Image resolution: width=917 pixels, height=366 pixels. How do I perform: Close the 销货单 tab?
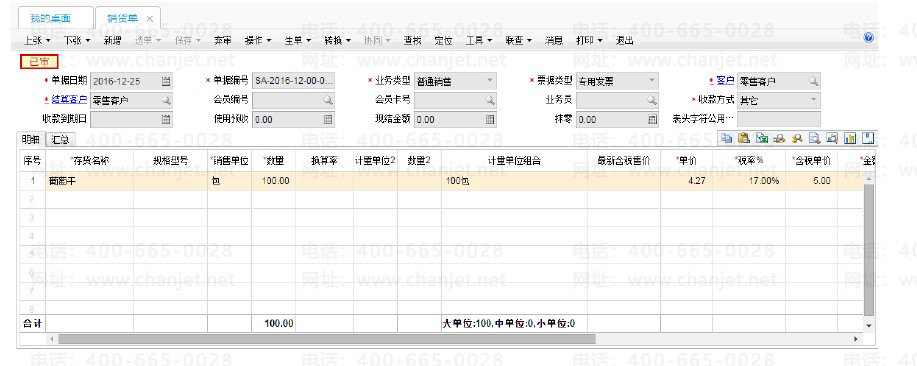(150, 19)
